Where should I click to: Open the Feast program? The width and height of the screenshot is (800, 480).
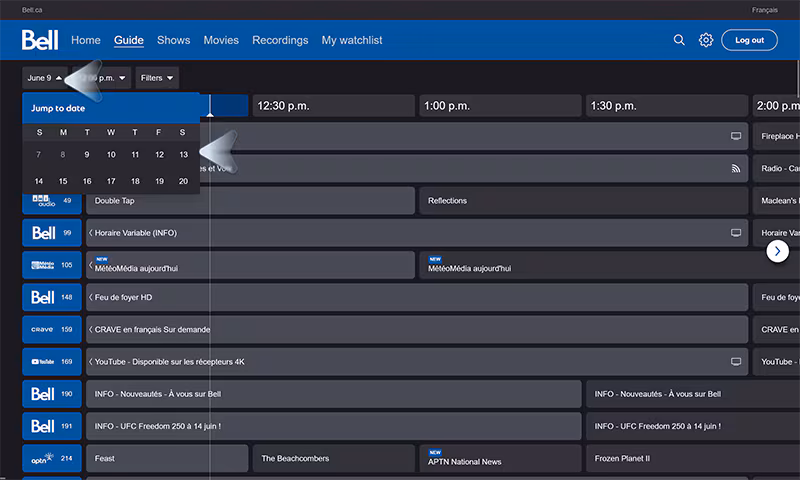[167, 458]
